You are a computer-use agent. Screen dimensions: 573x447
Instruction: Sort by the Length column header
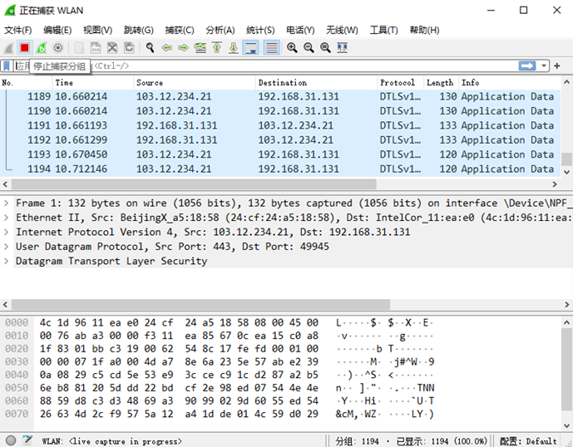(441, 83)
